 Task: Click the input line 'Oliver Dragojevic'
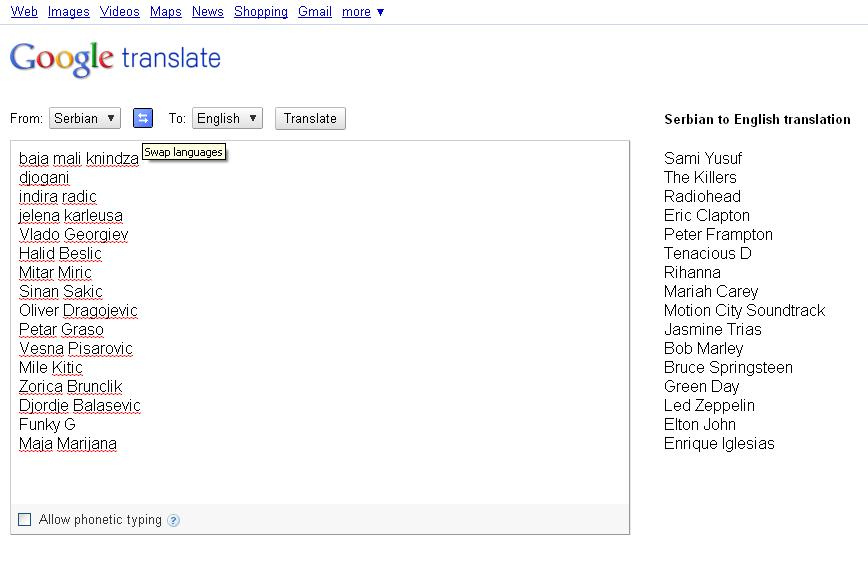[x=78, y=311]
